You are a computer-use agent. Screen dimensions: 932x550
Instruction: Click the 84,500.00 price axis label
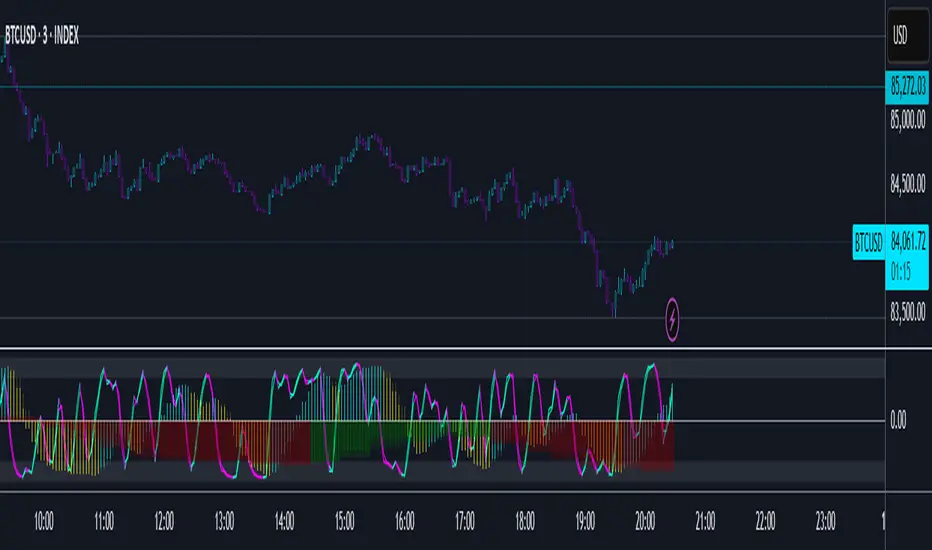click(x=907, y=184)
